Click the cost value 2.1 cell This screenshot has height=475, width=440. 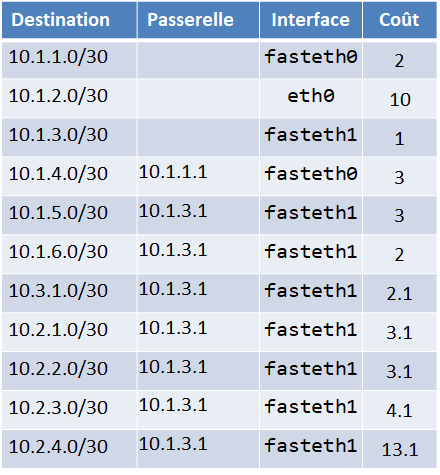400,293
